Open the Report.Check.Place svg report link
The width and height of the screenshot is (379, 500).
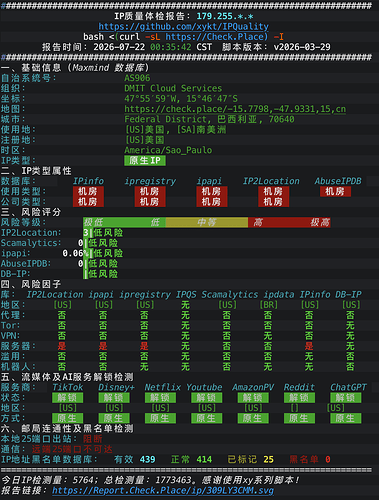(163, 490)
